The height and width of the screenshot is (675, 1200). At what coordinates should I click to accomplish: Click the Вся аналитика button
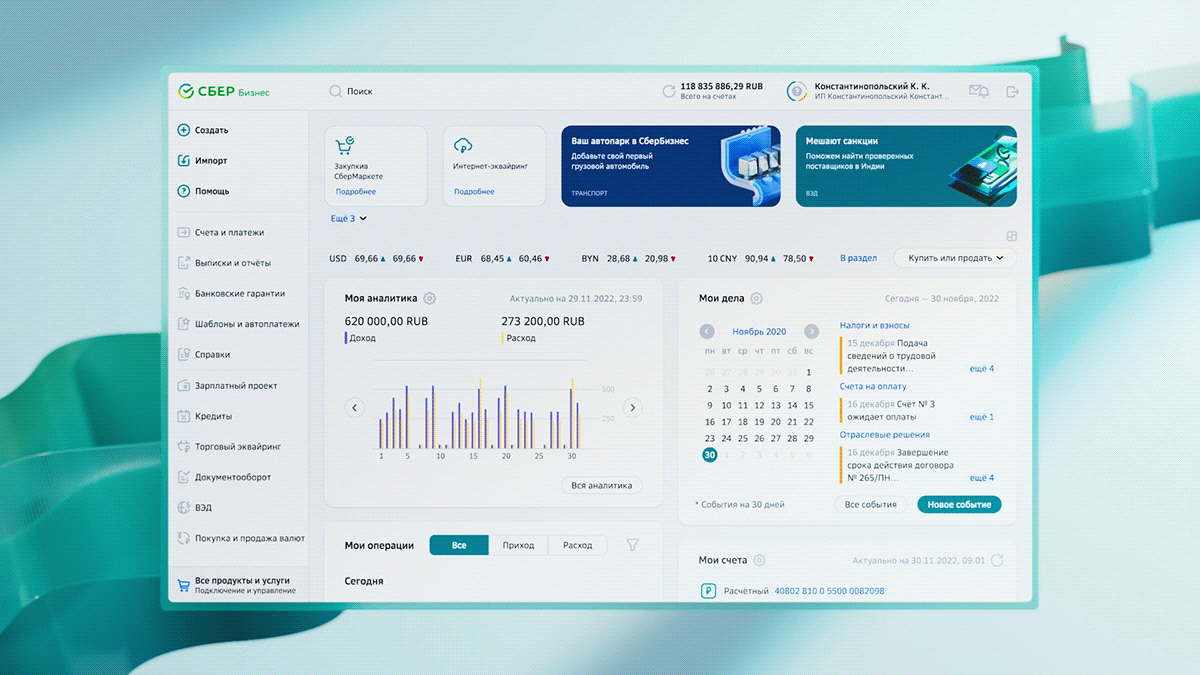(601, 485)
